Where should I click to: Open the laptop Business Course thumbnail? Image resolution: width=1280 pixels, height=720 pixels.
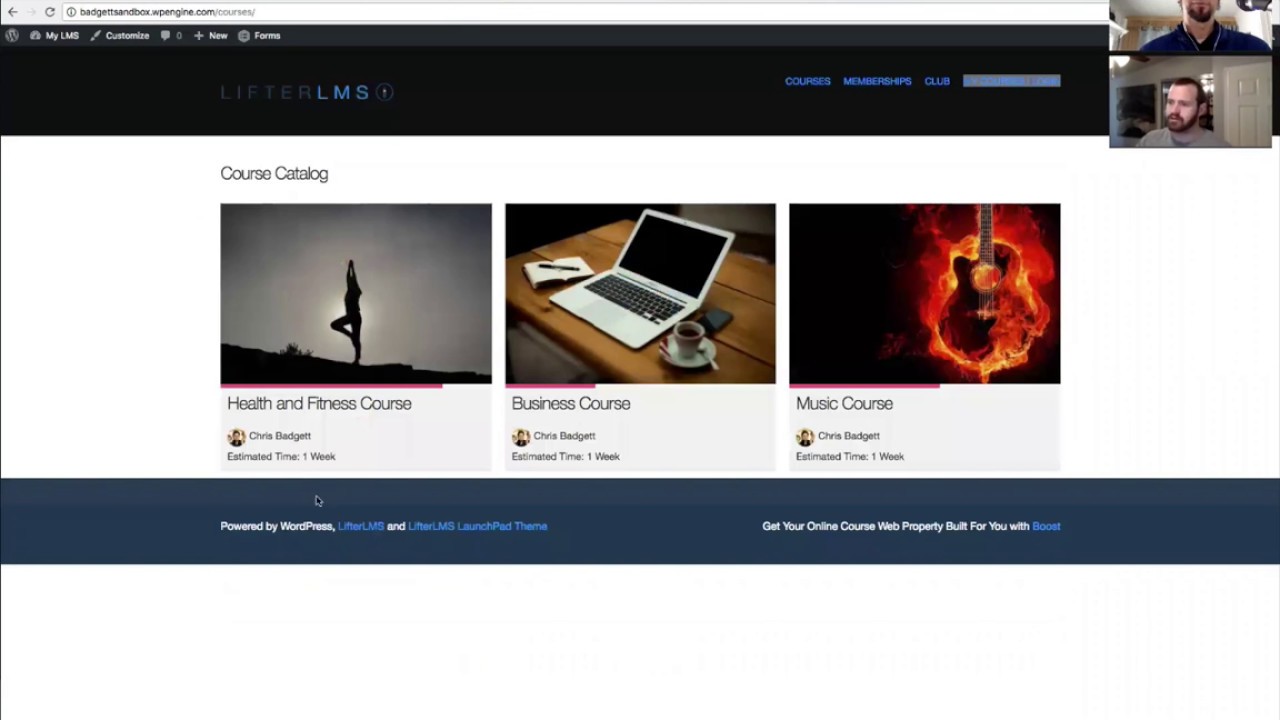click(x=640, y=293)
